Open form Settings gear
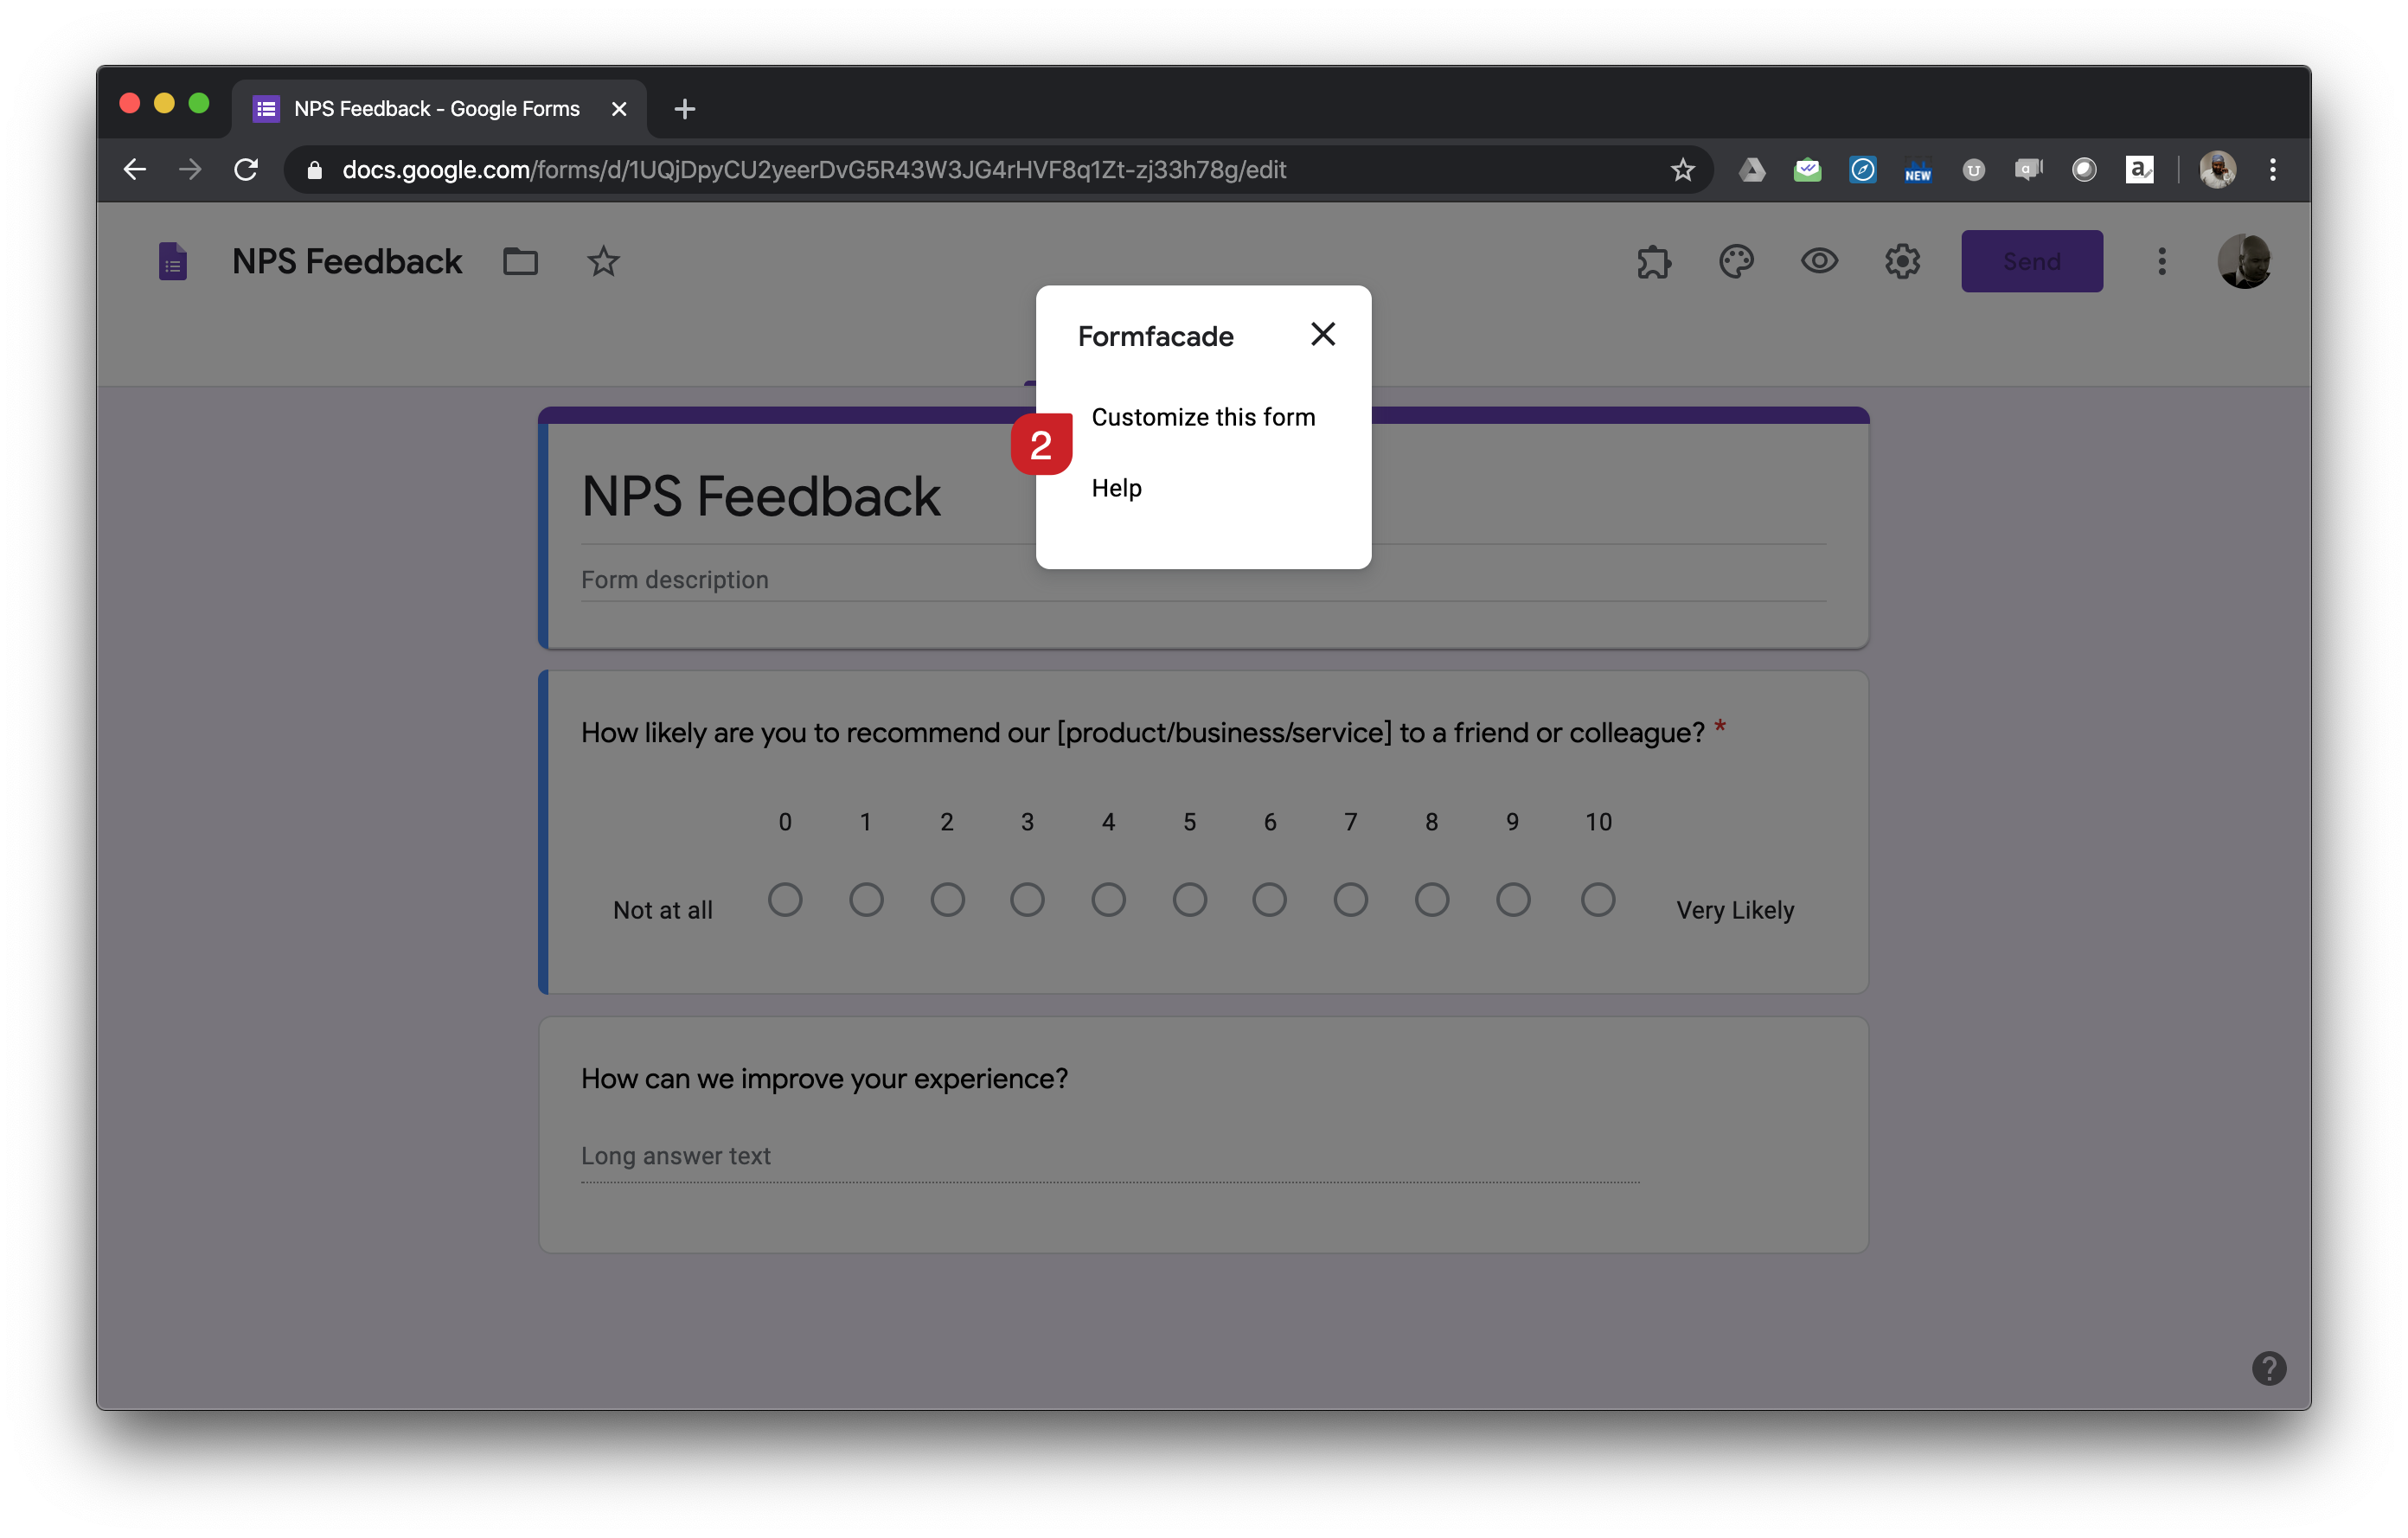This screenshot has width=2408, height=1538. (x=1902, y=261)
